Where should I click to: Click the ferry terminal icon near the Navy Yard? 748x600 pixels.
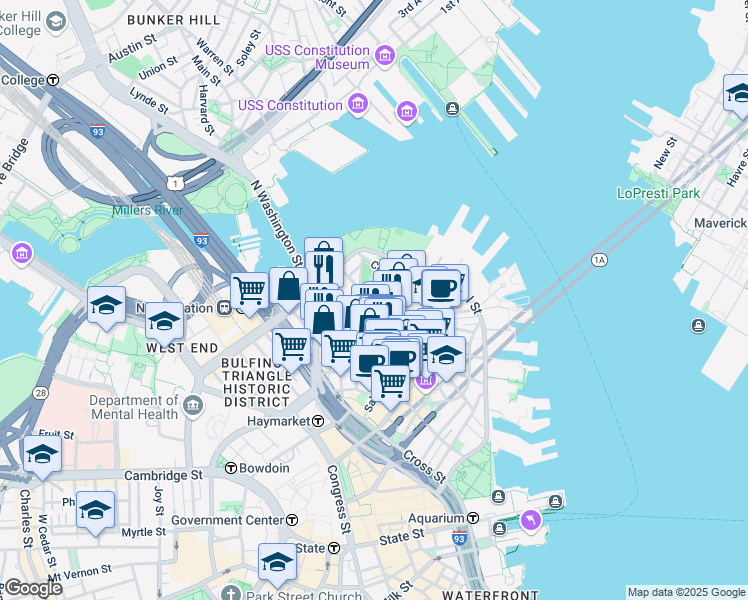452,109
